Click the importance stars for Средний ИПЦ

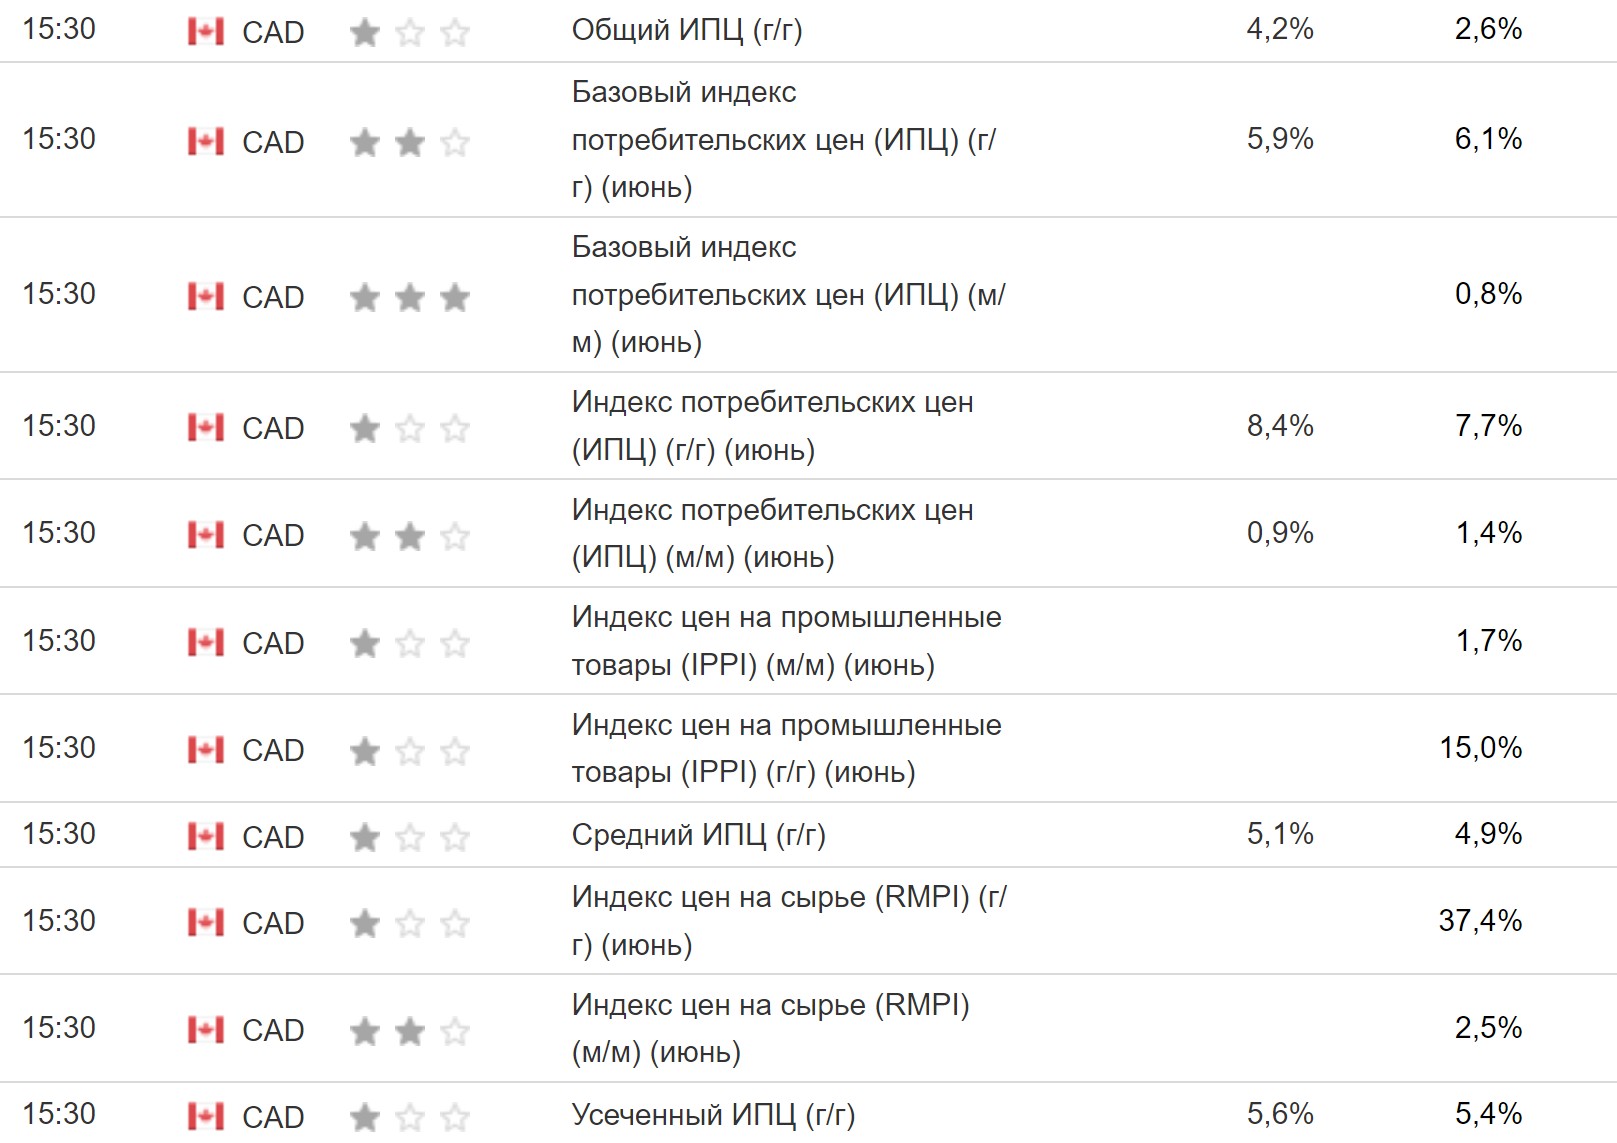(x=409, y=837)
